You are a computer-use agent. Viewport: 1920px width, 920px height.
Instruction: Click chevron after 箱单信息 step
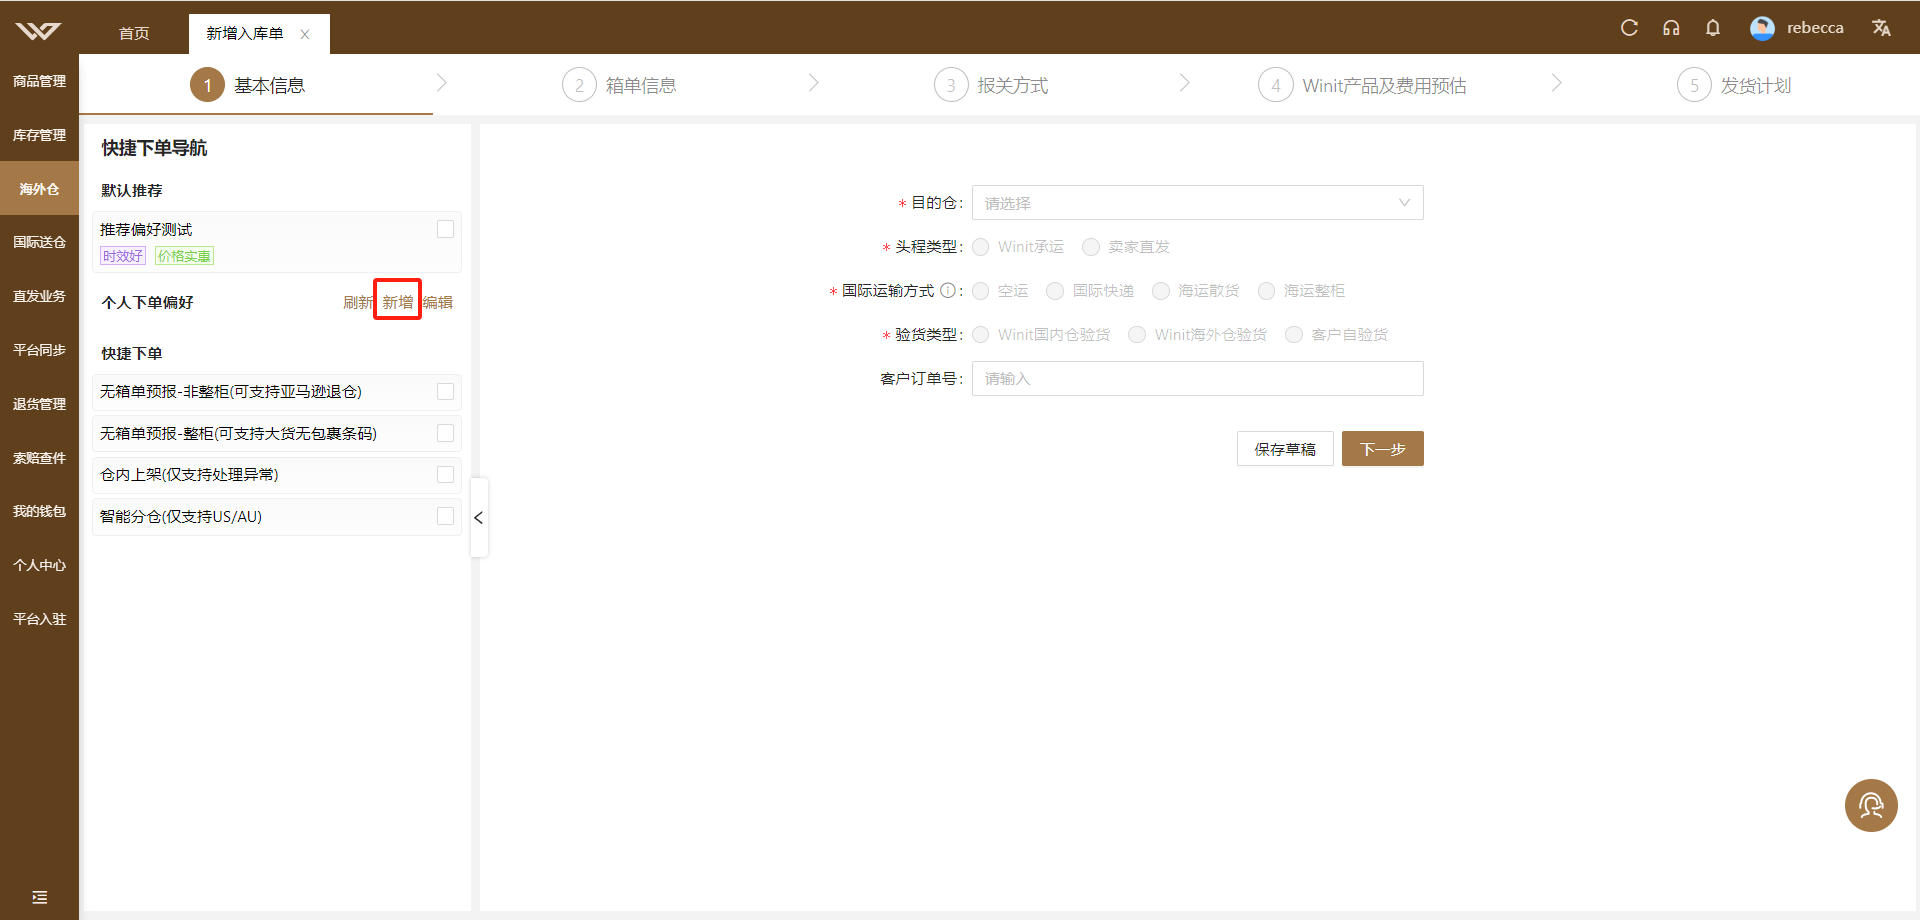click(x=814, y=83)
